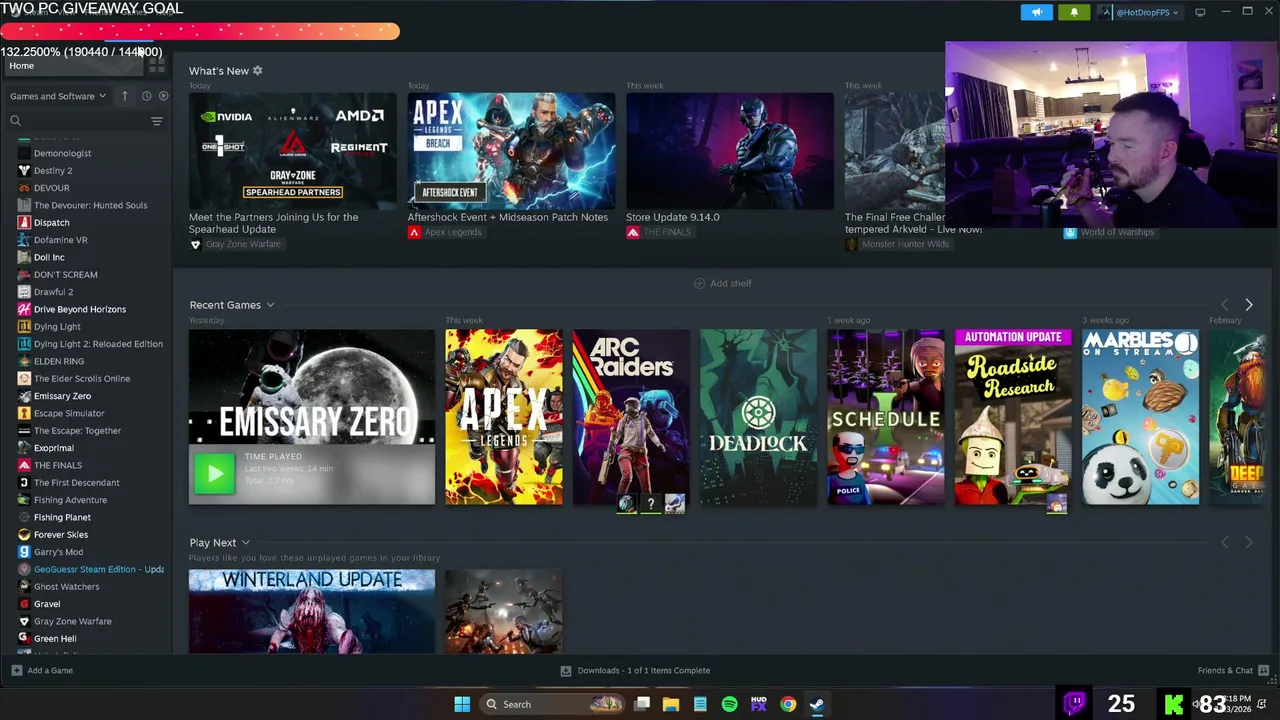Switch library to collections grid view icon
Image resolution: width=1280 pixels, height=720 pixels.
pos(157,66)
